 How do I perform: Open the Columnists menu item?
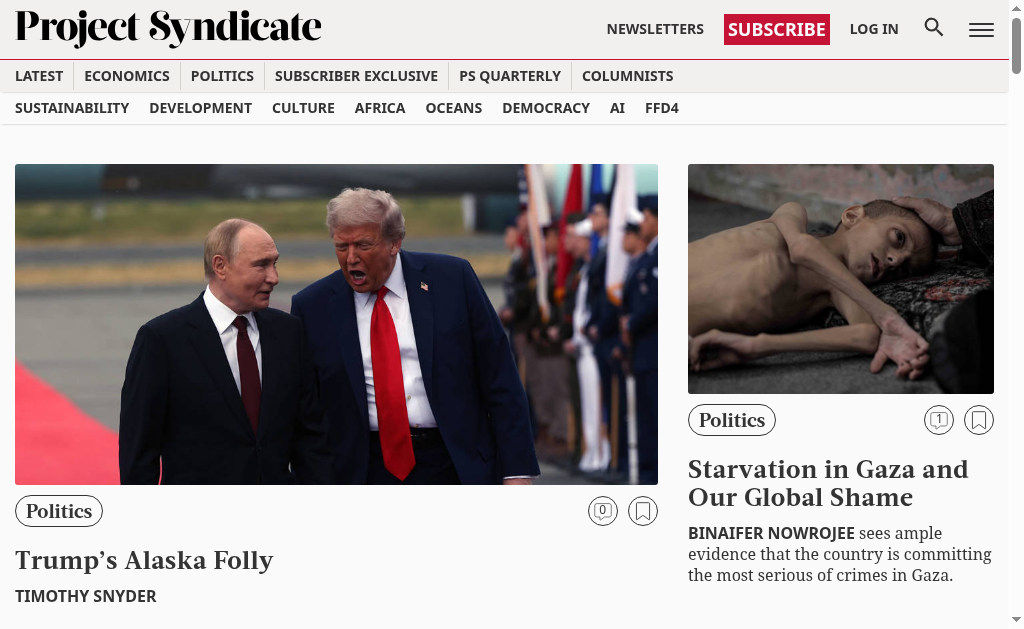point(627,76)
